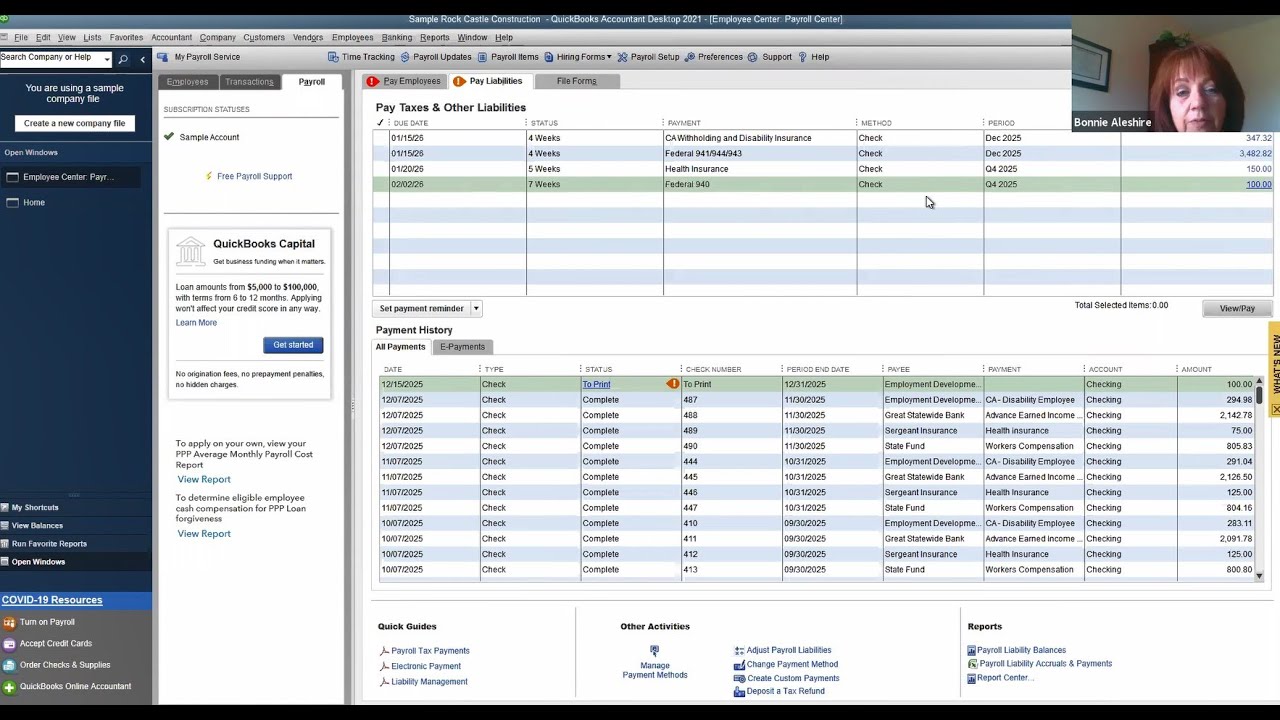This screenshot has width=1280, height=720.
Task: Open the Reports menu
Action: point(434,37)
